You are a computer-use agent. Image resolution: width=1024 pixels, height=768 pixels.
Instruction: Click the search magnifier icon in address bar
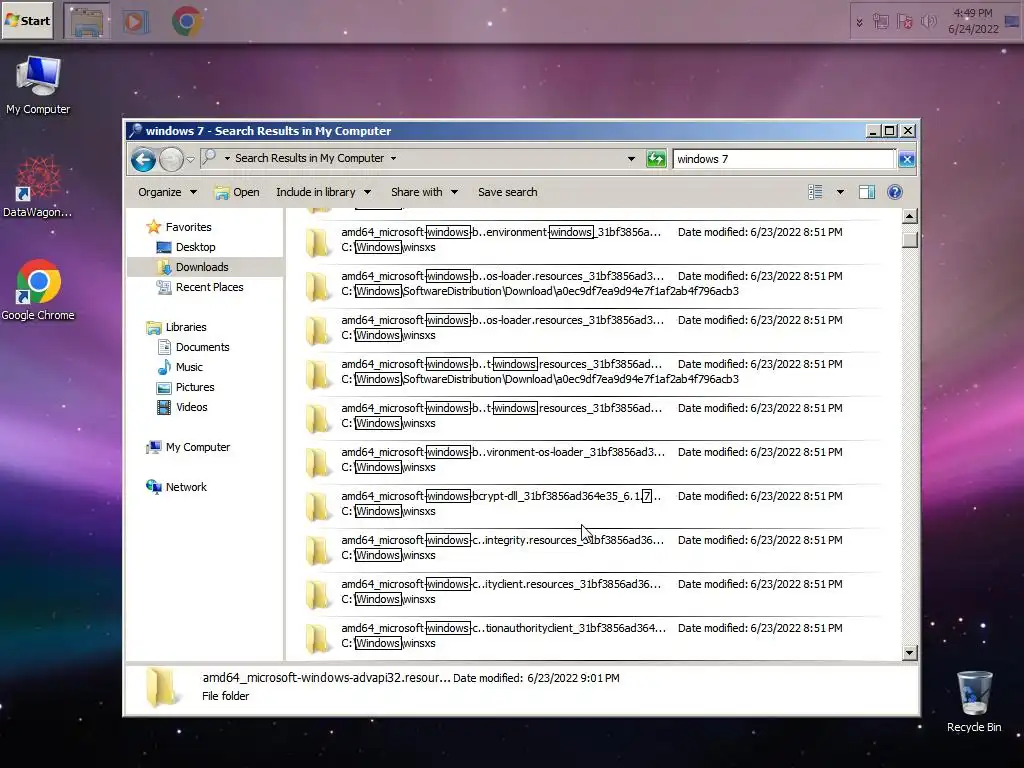[x=209, y=157]
